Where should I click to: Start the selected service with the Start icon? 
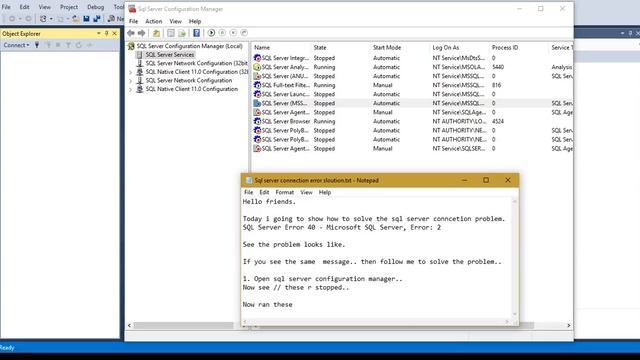tap(211, 33)
